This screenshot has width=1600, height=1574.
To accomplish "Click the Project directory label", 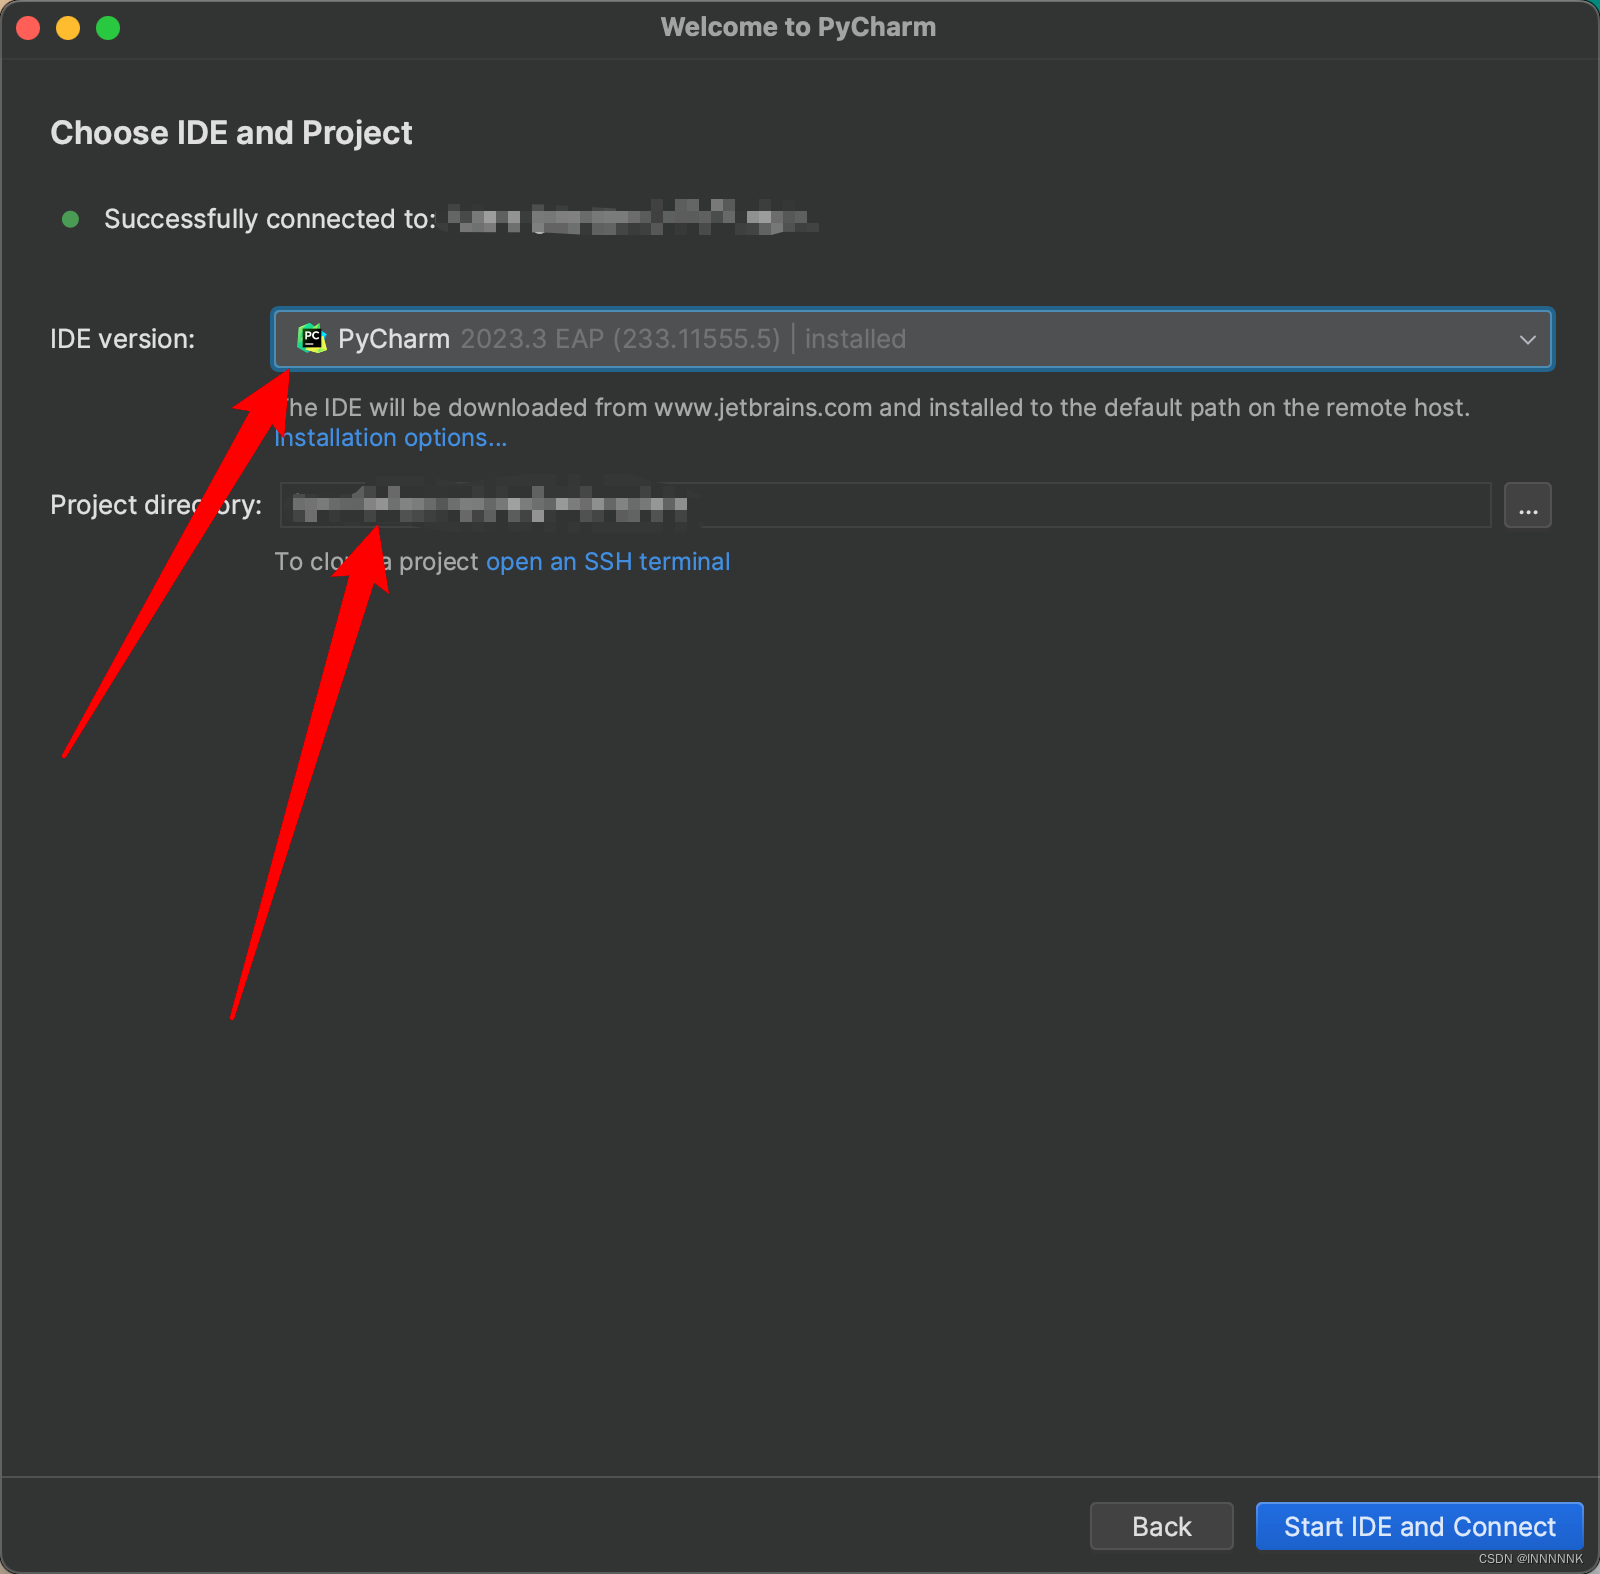I will point(156,505).
